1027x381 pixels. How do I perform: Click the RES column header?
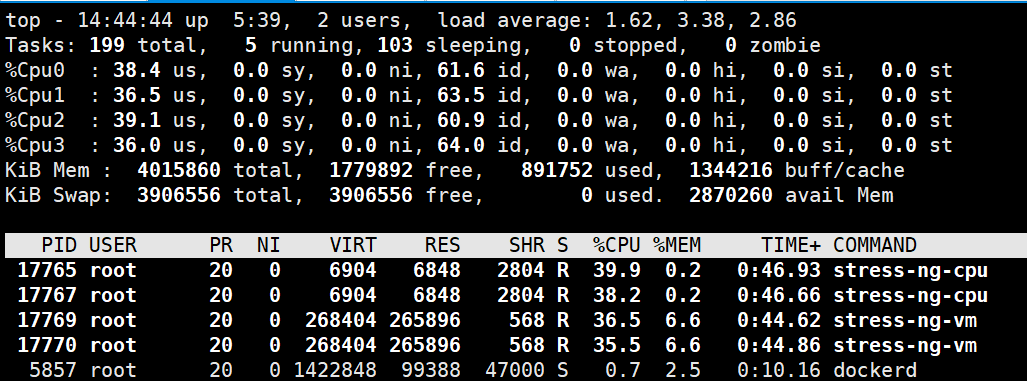click(443, 245)
